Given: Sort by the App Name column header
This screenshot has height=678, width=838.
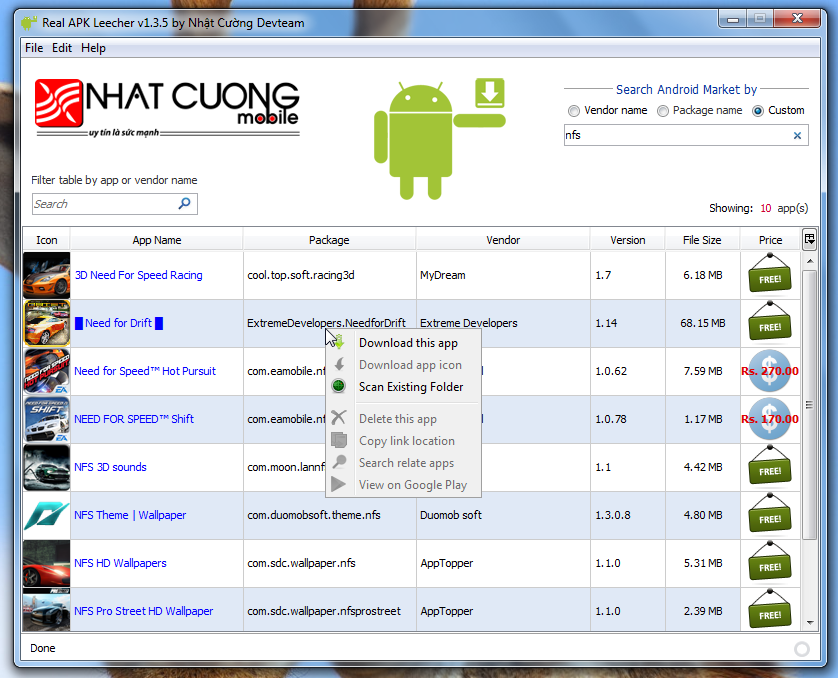Looking at the screenshot, I should click(x=157, y=240).
